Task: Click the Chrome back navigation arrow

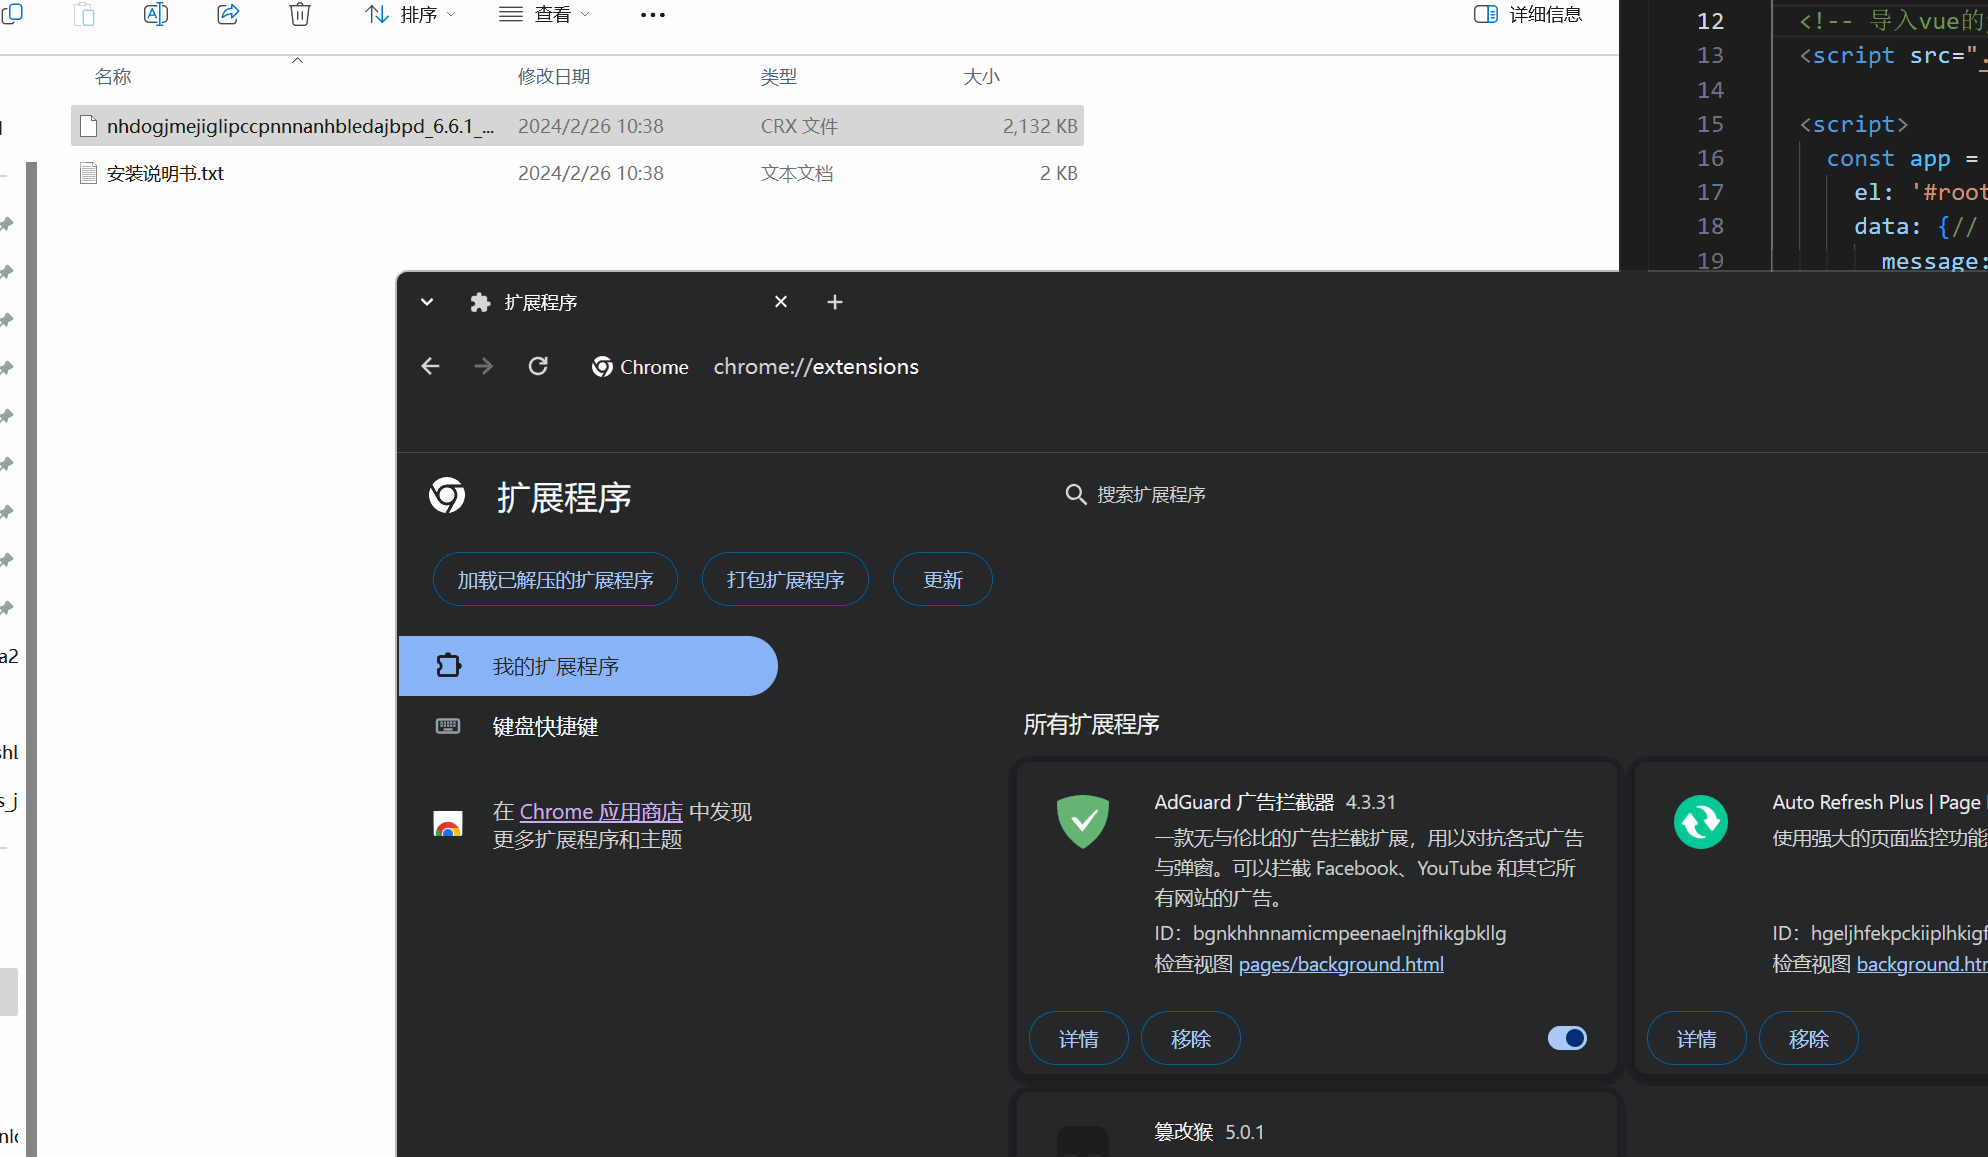Action: 431,366
